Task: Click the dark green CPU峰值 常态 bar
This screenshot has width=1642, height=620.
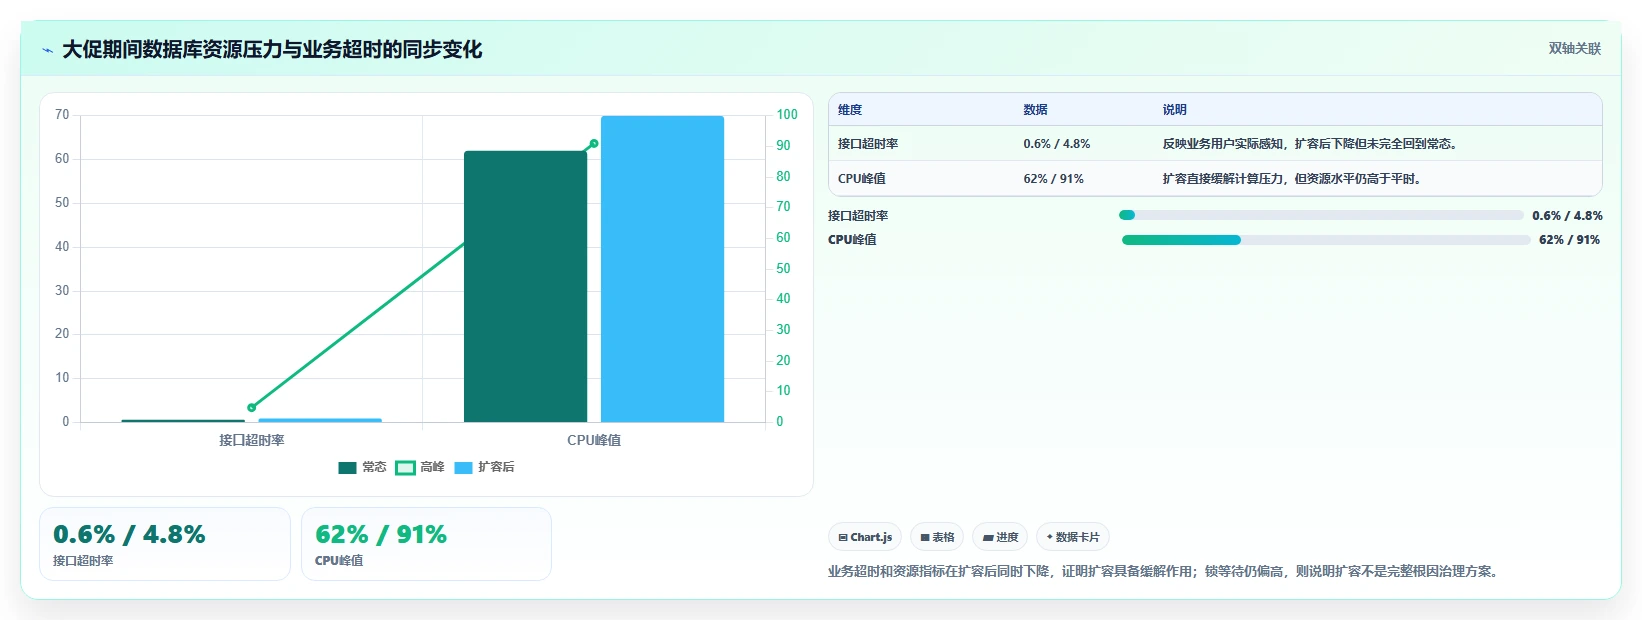Action: [x=525, y=286]
